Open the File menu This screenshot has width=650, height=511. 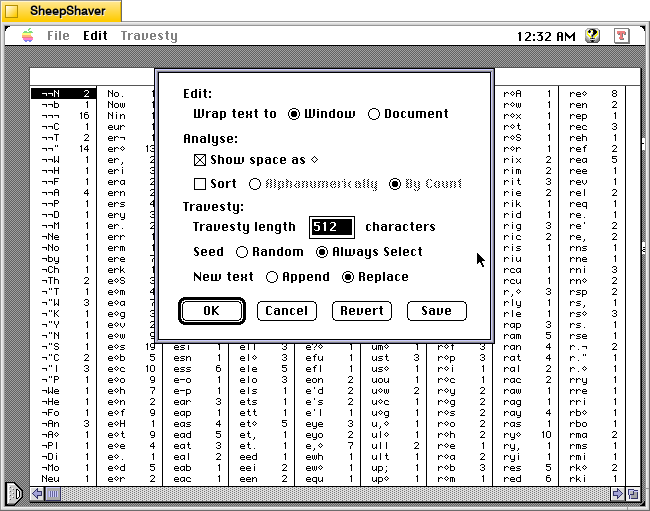(x=58, y=36)
